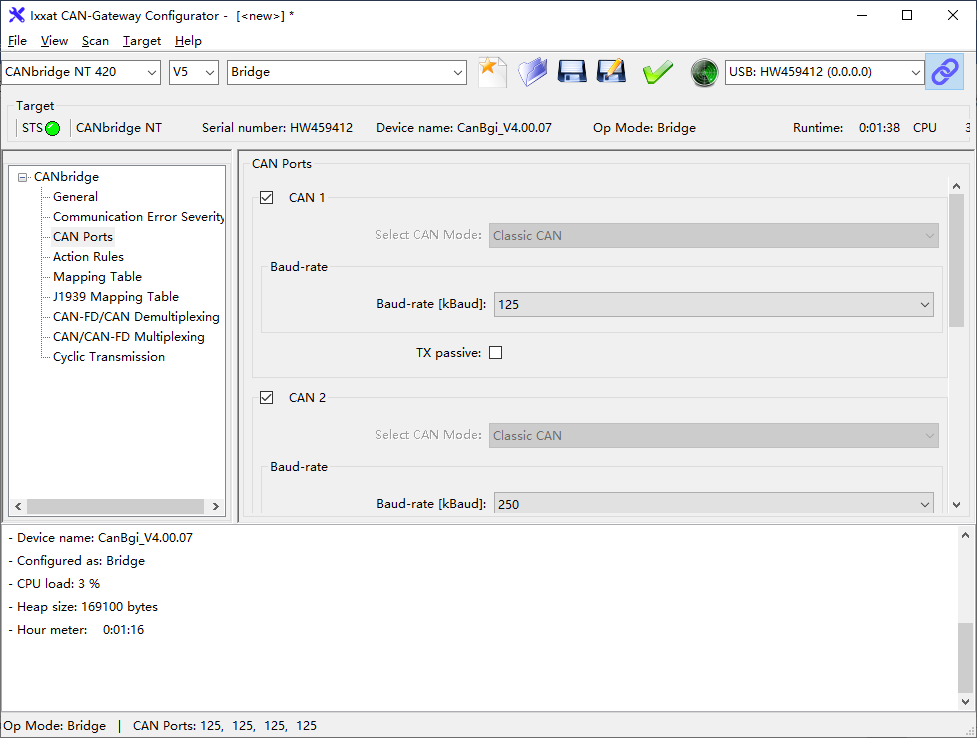The height and width of the screenshot is (738, 977).
Task: Click the Ixxat application logo icon
Action: 16,15
